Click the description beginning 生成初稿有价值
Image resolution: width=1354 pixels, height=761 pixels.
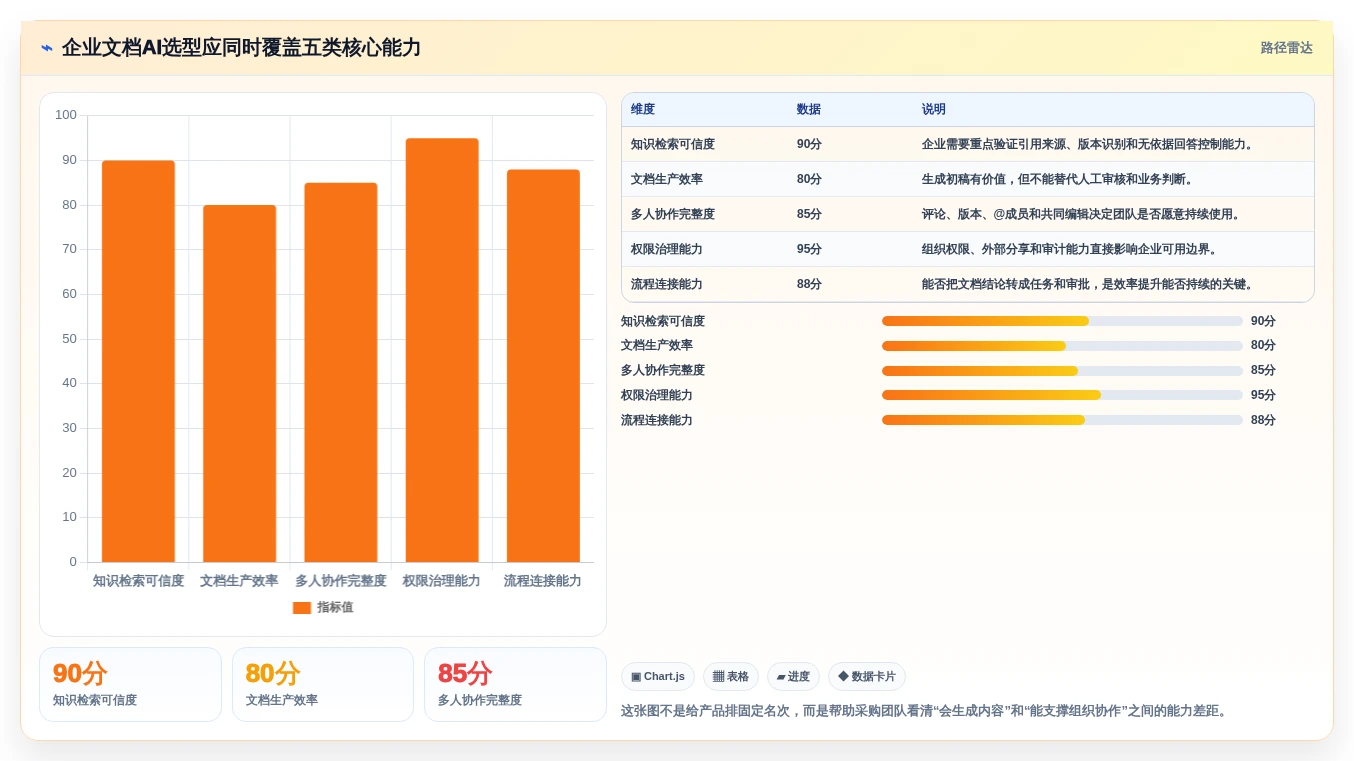click(x=1059, y=179)
